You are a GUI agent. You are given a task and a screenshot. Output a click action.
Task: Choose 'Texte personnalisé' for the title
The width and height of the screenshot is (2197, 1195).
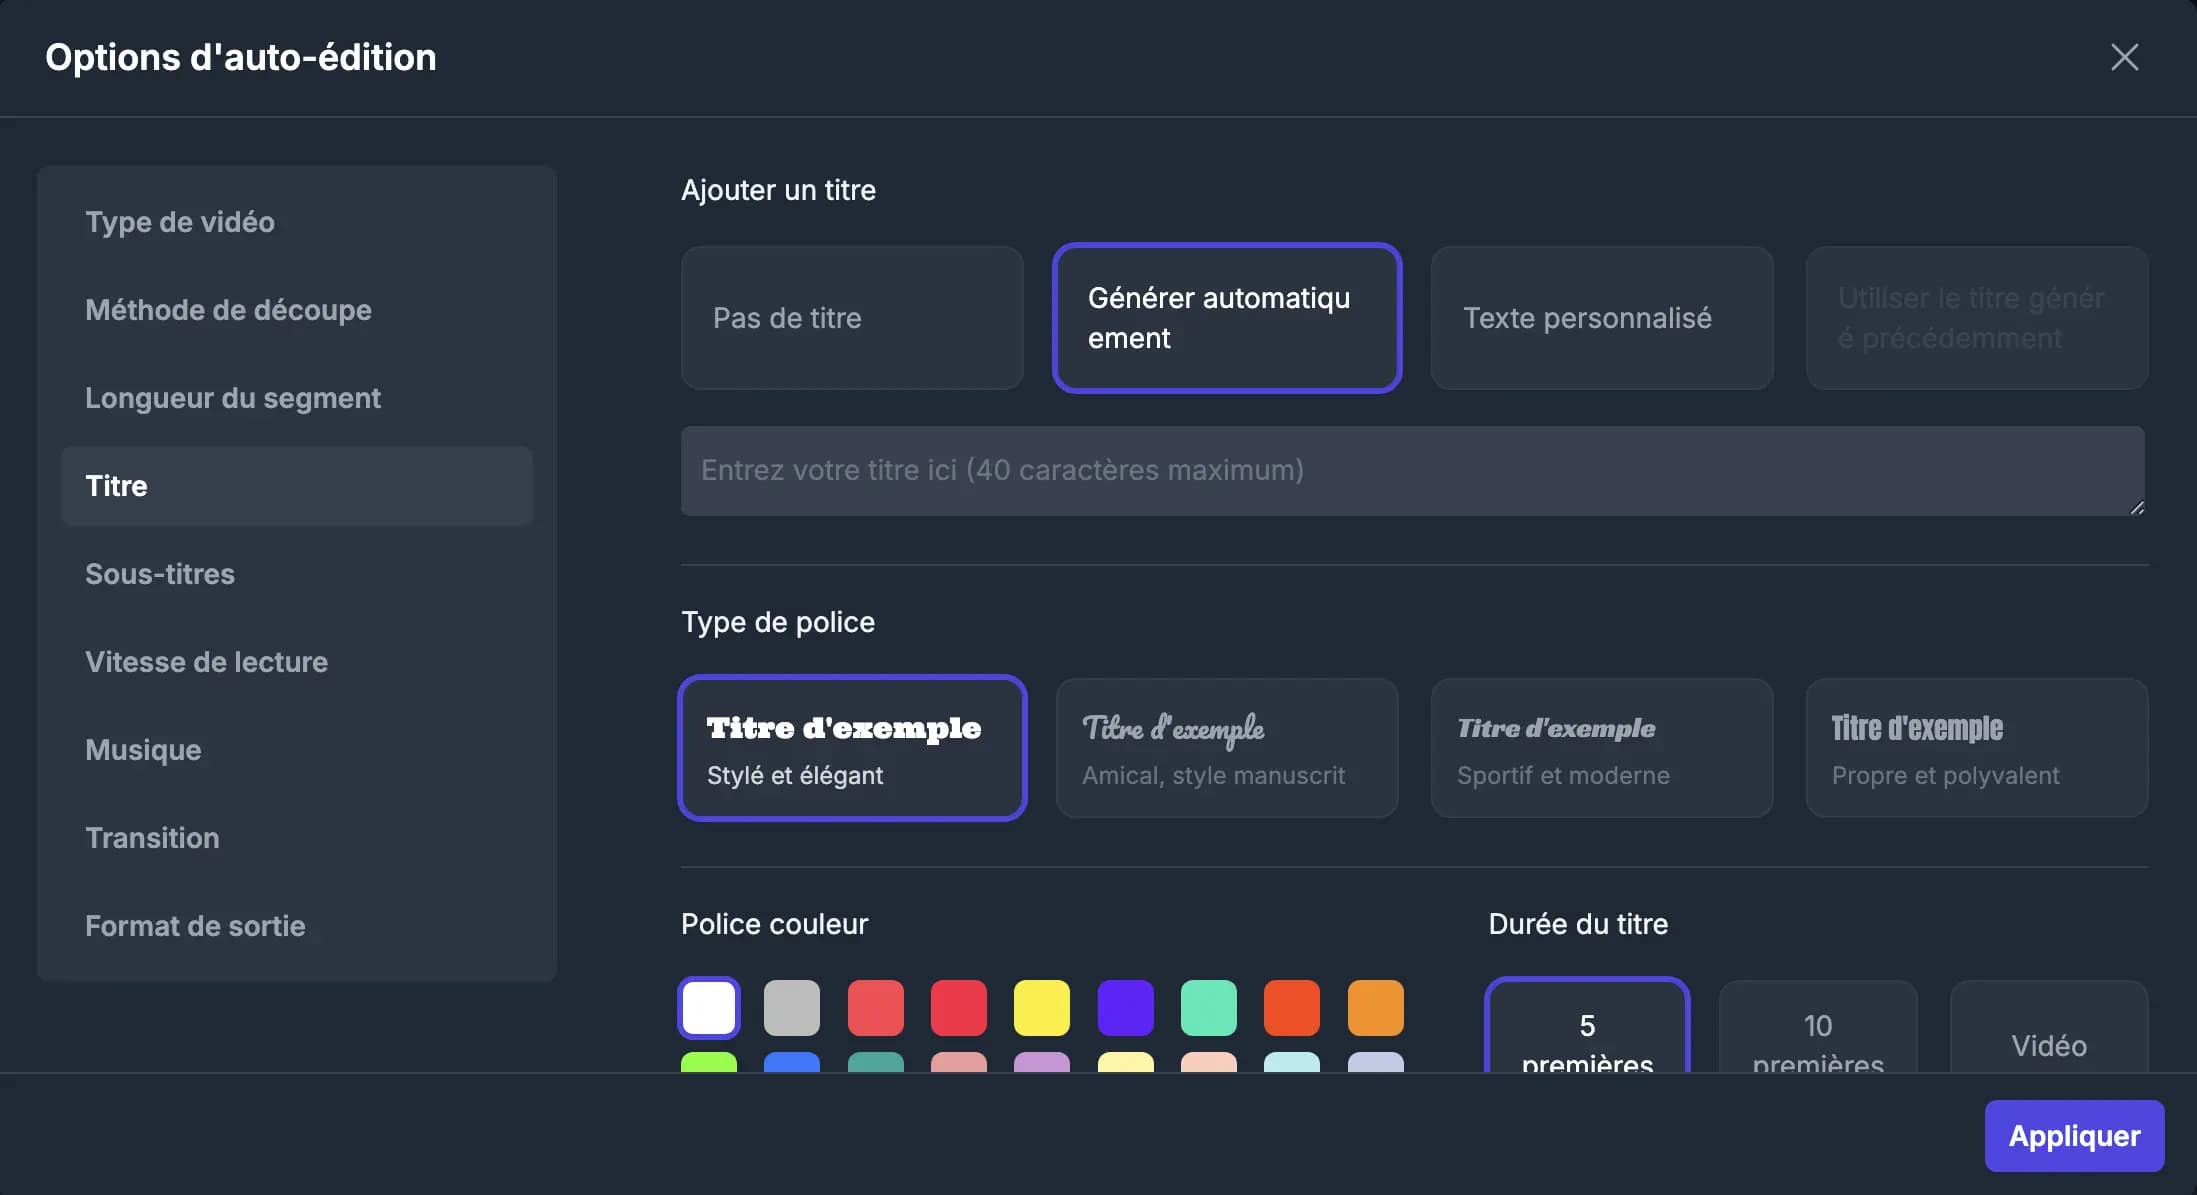pos(1601,318)
